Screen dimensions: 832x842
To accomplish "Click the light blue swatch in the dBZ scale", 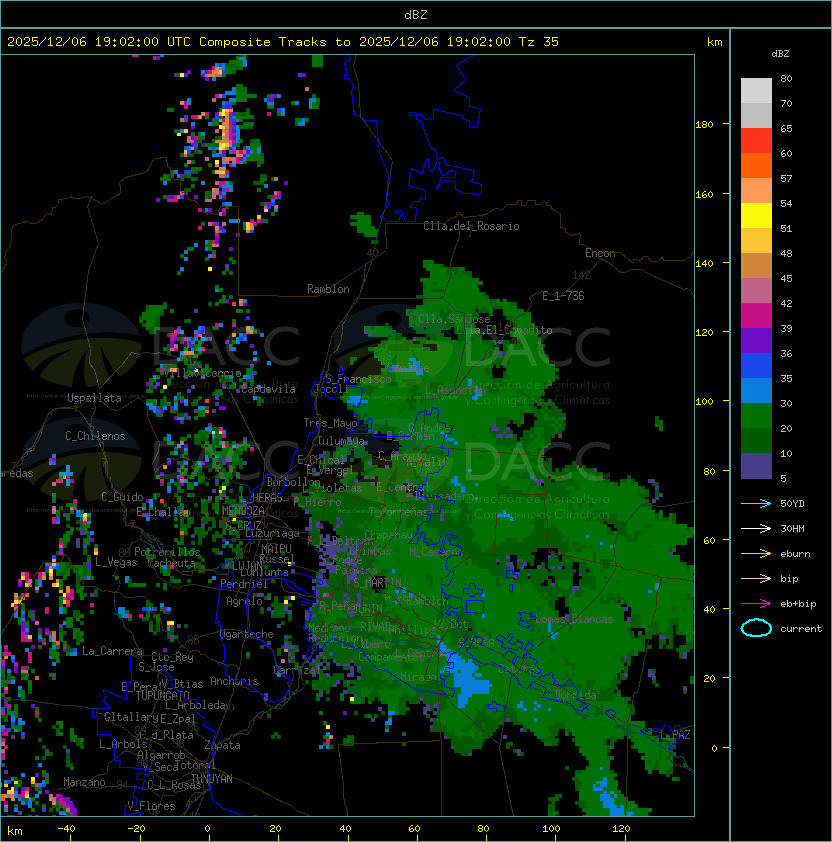I will point(756,391).
